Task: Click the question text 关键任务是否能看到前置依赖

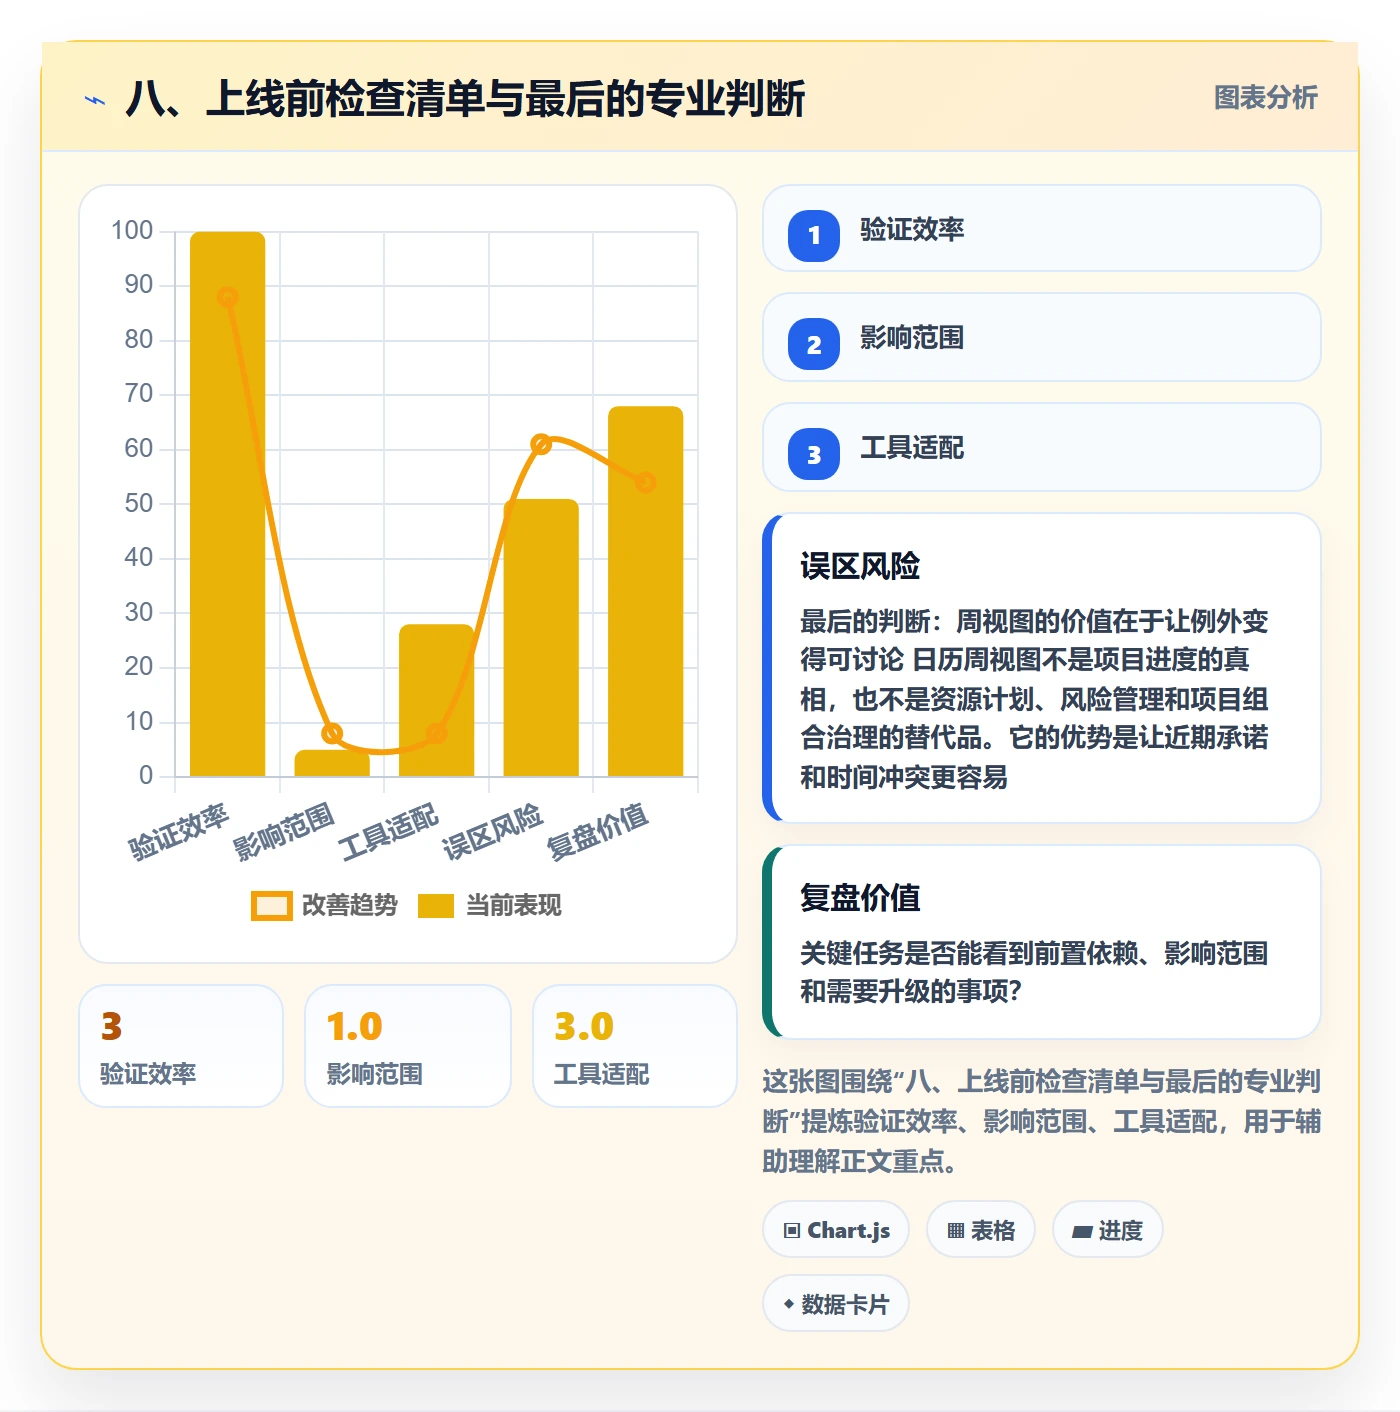Action: click(x=1034, y=972)
